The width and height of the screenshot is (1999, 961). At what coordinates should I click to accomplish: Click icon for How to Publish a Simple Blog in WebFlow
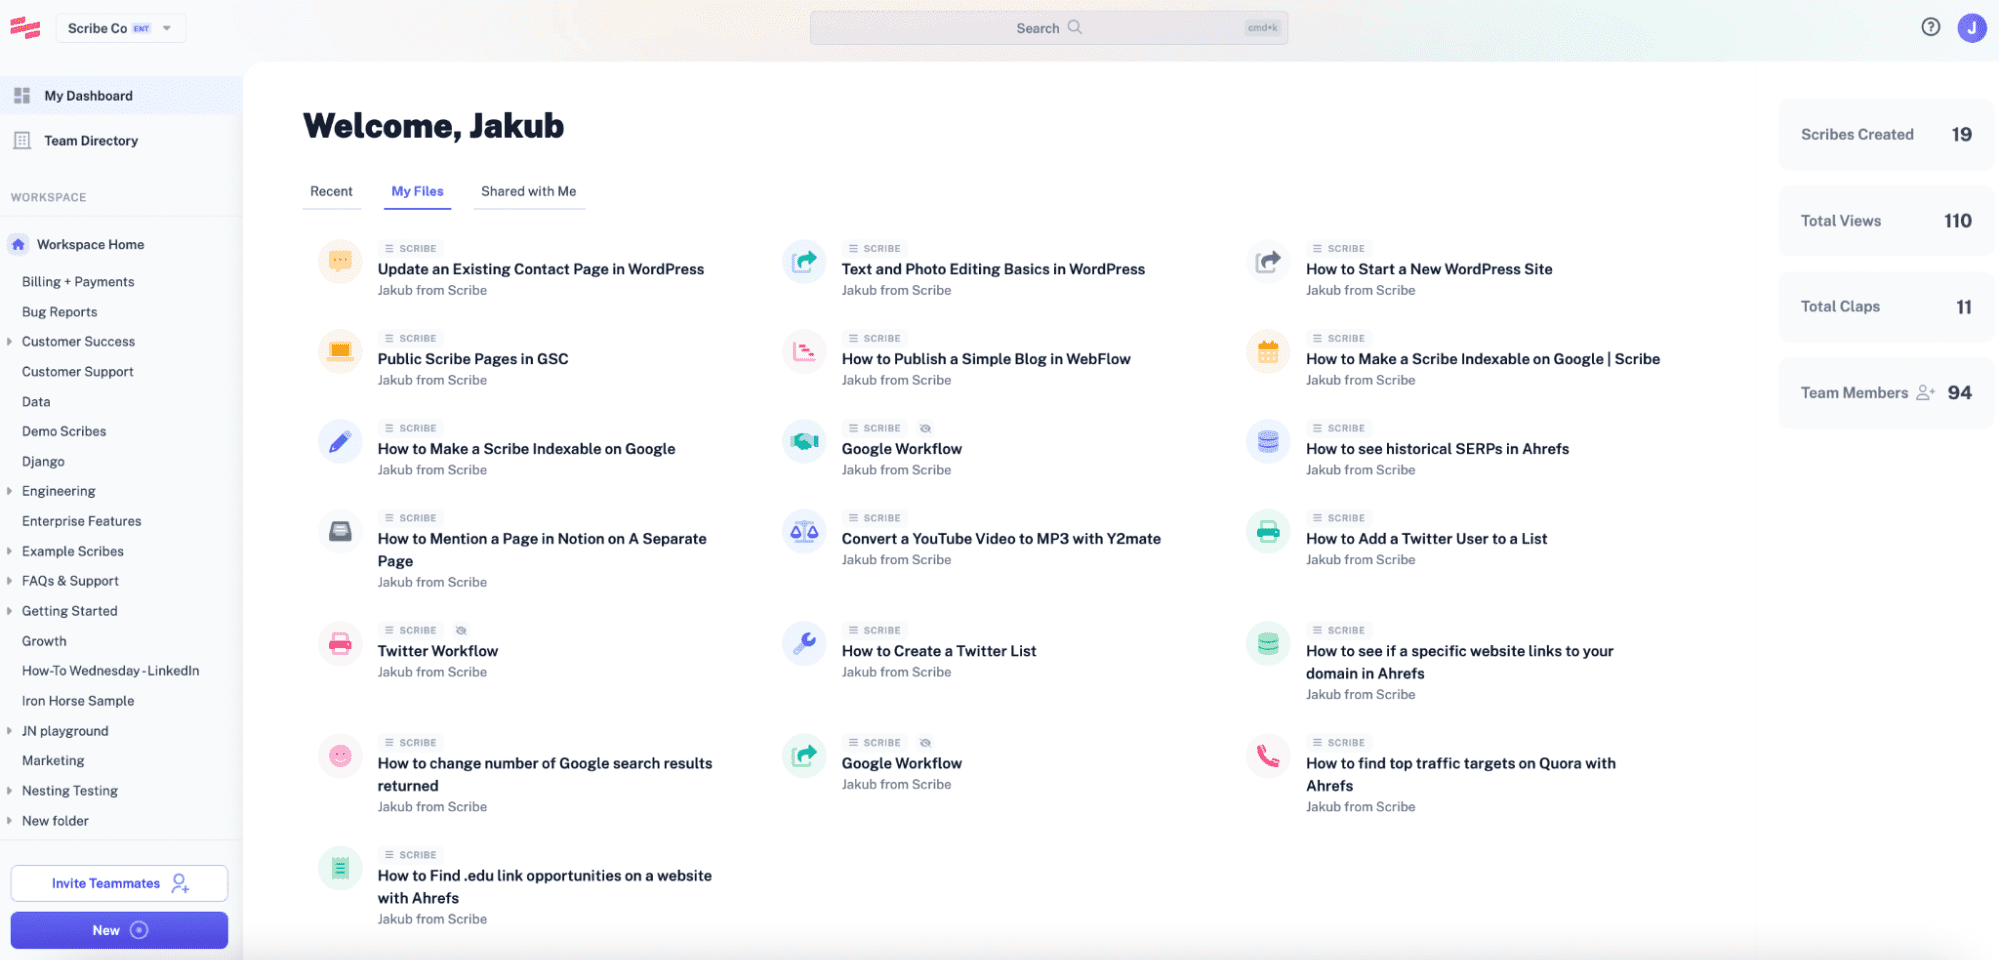coord(804,352)
